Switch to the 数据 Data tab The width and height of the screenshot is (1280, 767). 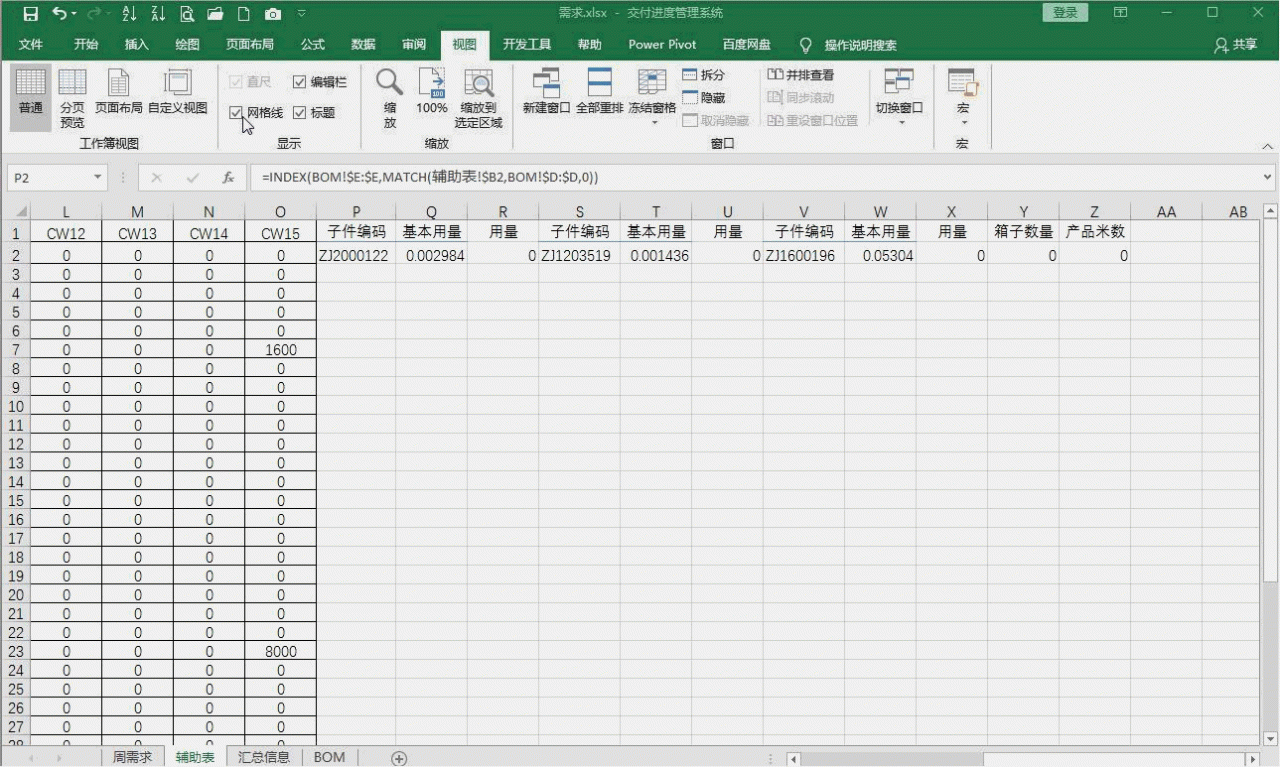click(364, 45)
